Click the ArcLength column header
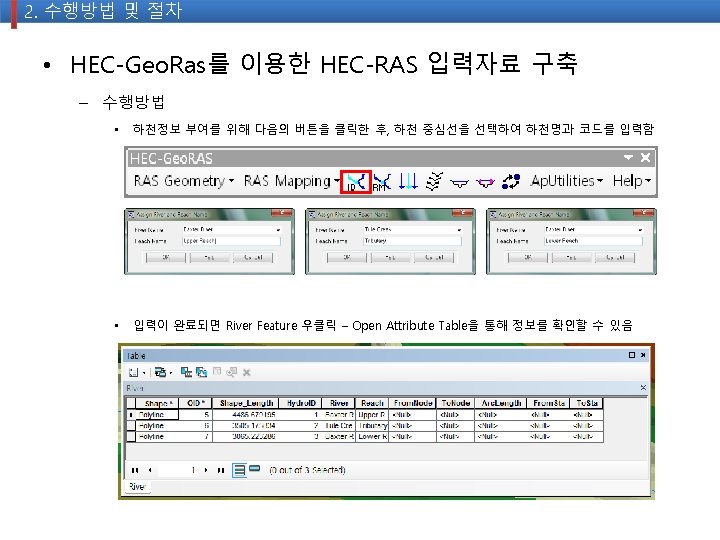The height and width of the screenshot is (540, 720). click(501, 403)
